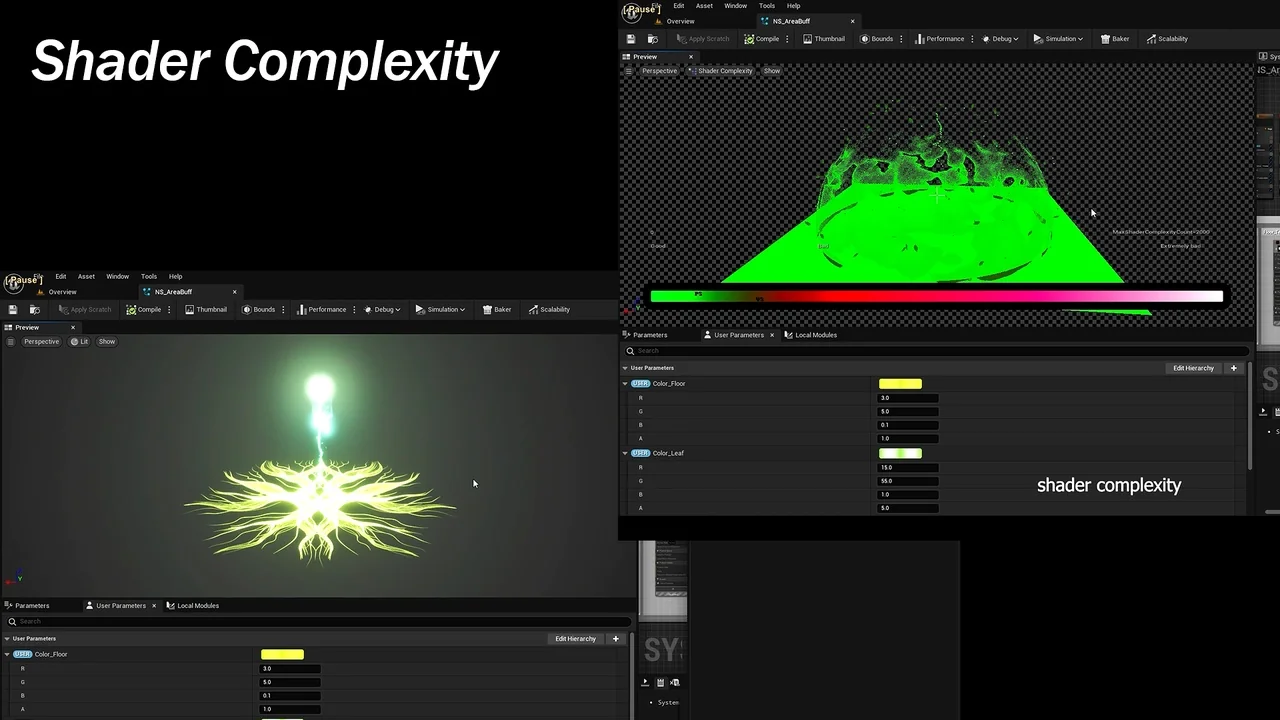Viewport: 1280px width, 720px height.
Task: Click the Search field in upper-right User Parameters
Action: pyautogui.click(x=935, y=351)
